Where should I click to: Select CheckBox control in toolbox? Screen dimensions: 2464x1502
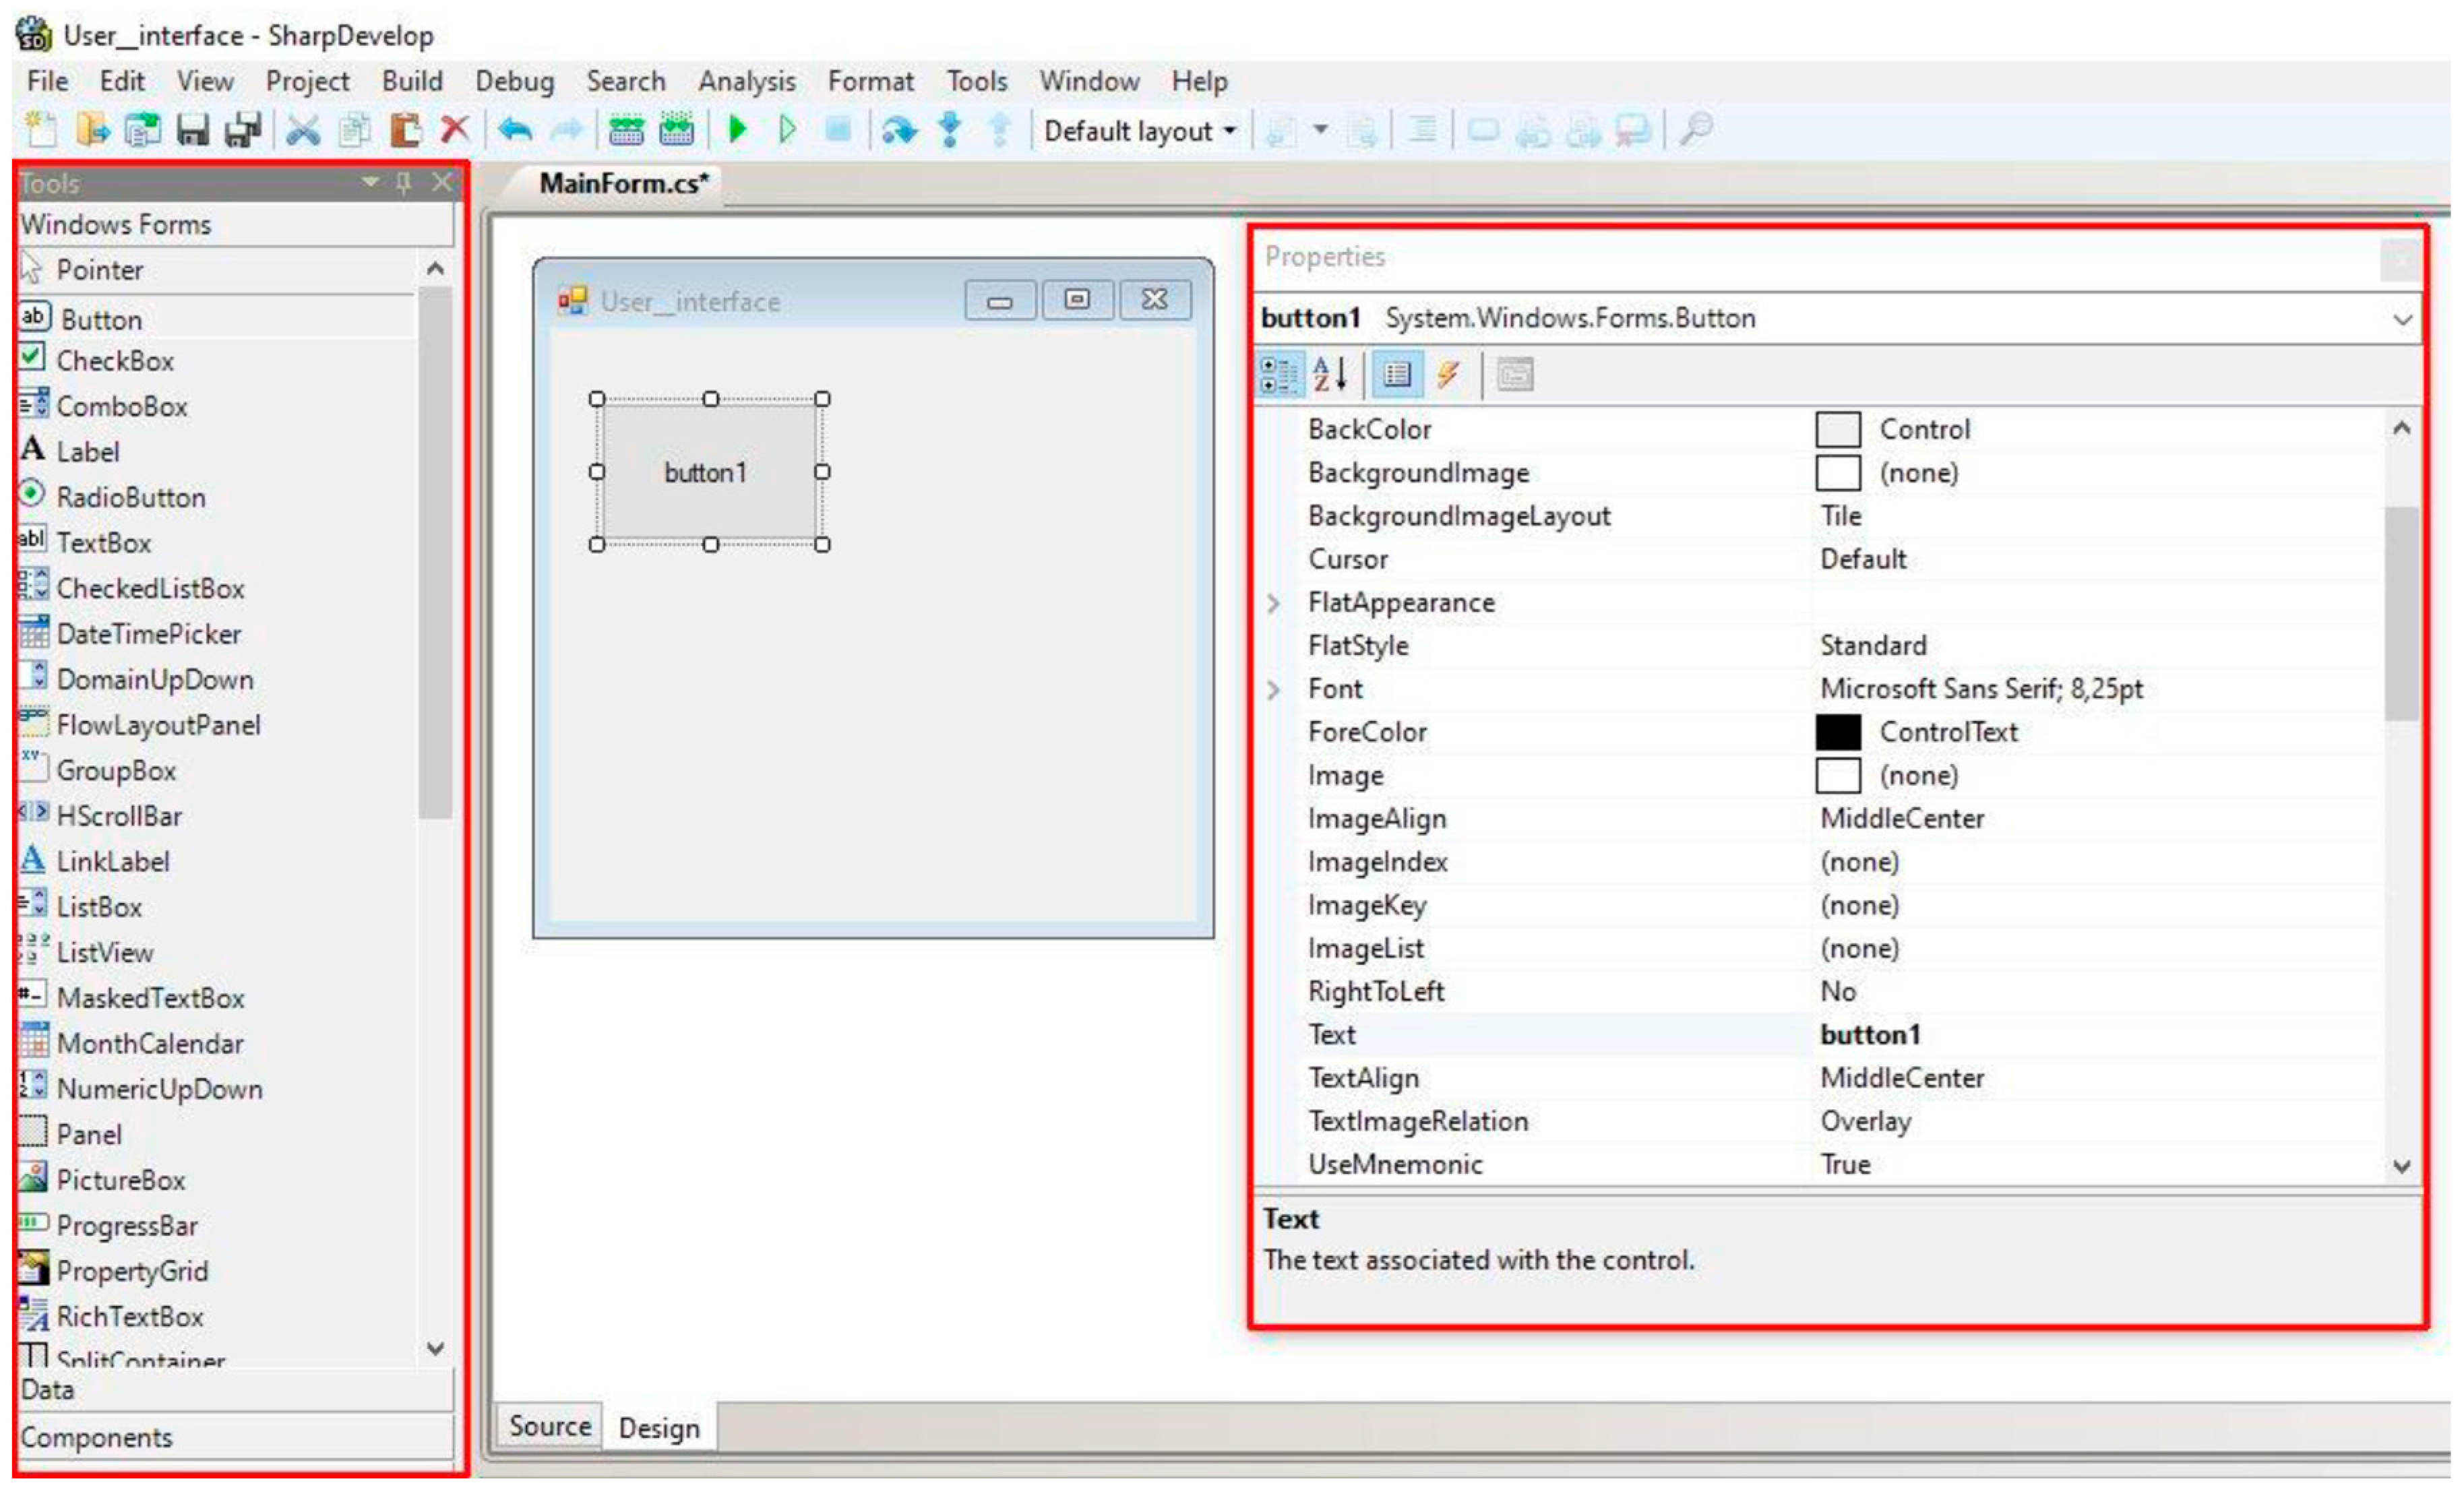[114, 361]
